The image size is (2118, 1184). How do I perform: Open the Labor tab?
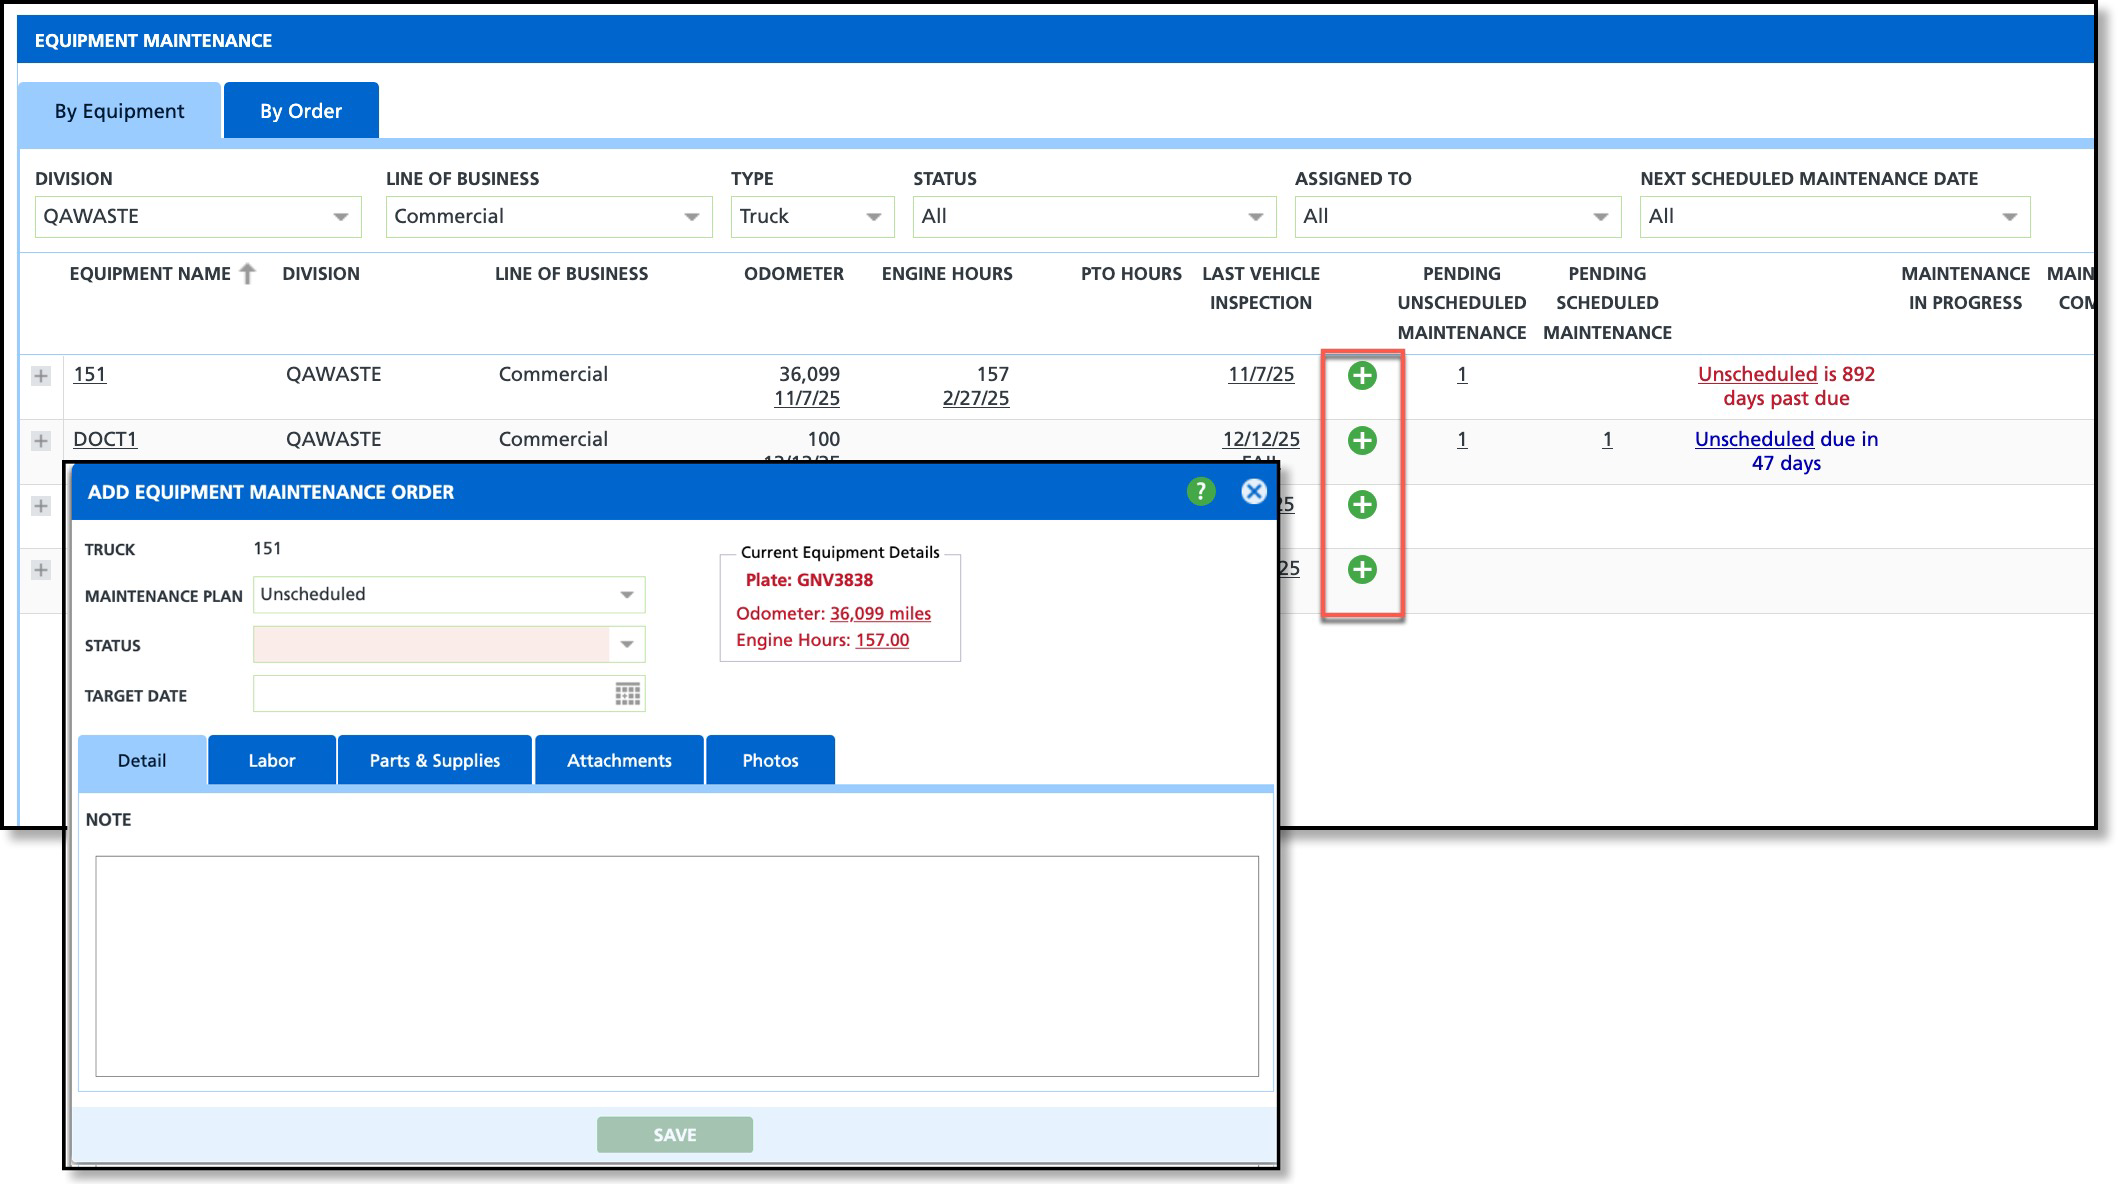tap(271, 760)
